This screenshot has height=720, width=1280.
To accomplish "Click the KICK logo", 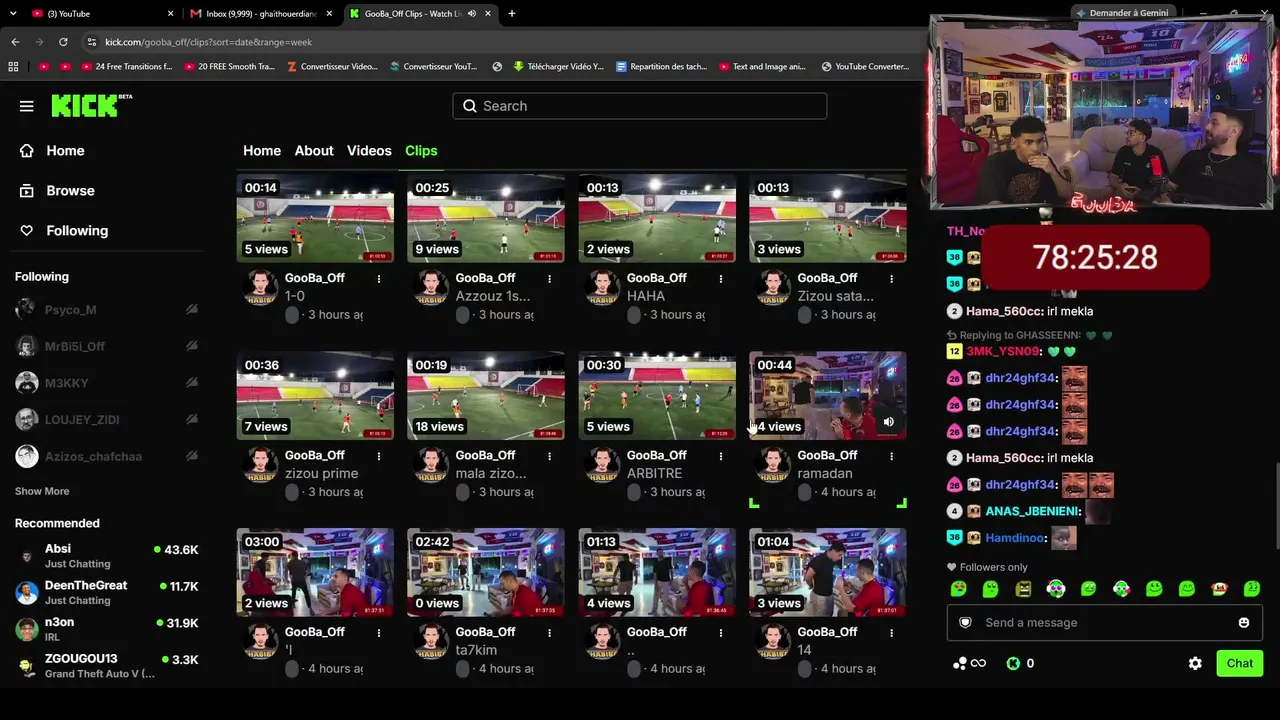I will point(91,105).
